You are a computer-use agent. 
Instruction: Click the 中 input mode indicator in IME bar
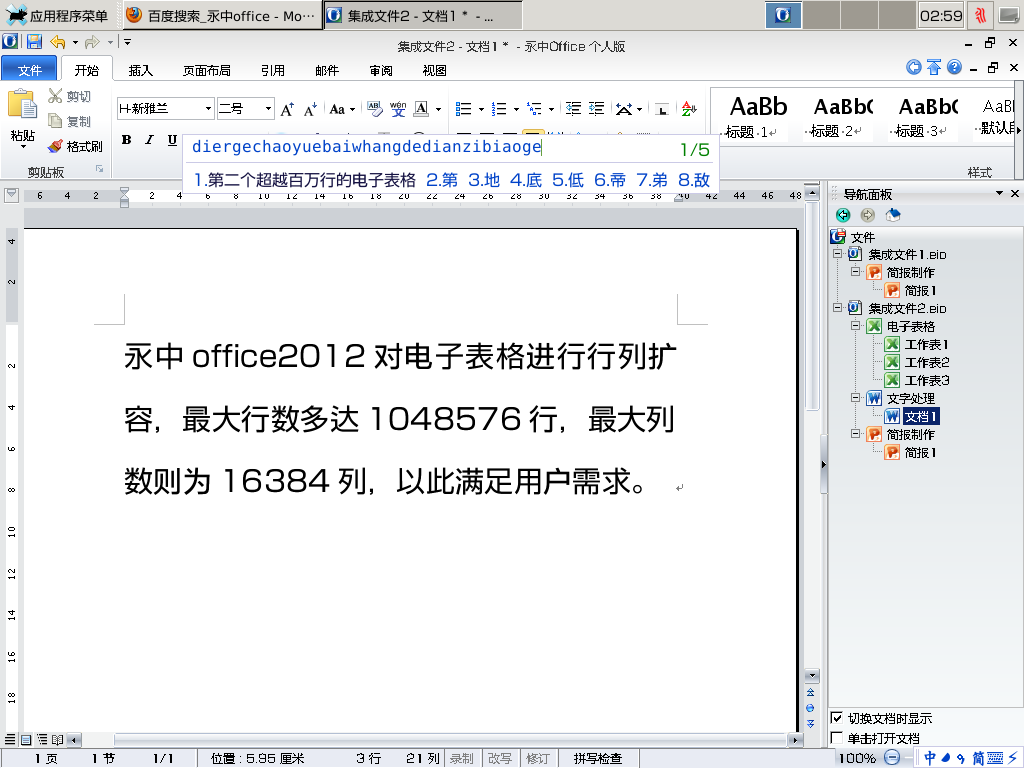tap(930, 758)
